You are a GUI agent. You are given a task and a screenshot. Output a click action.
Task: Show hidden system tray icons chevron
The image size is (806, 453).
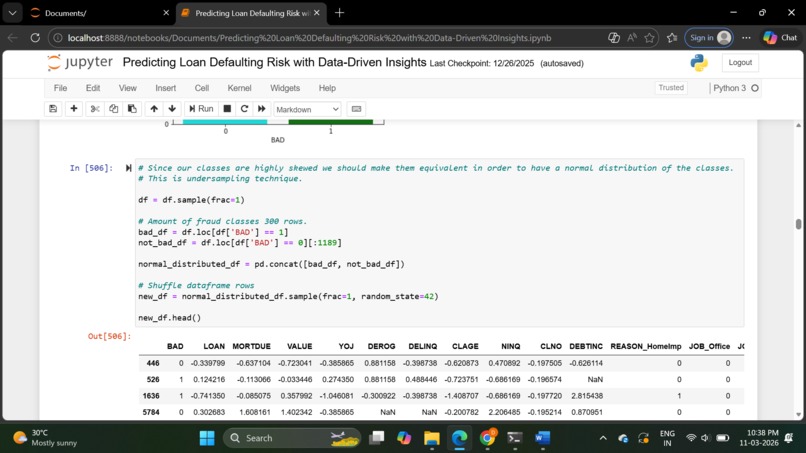[603, 438]
